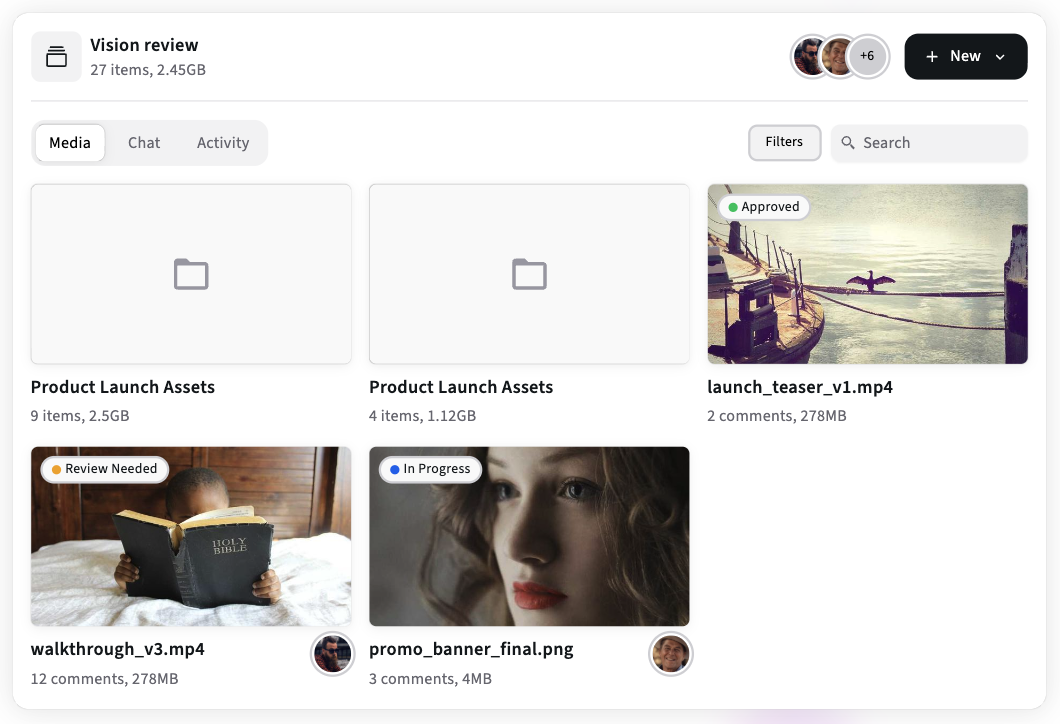Click the New button
The image size is (1060, 724).
[x=965, y=57]
